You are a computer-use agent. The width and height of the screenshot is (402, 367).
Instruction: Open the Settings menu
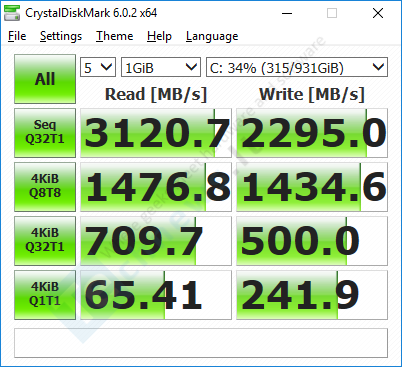click(61, 36)
